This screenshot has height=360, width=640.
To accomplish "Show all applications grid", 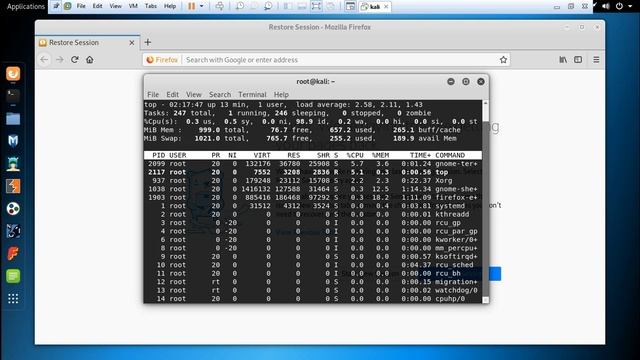I will coord(13,299).
